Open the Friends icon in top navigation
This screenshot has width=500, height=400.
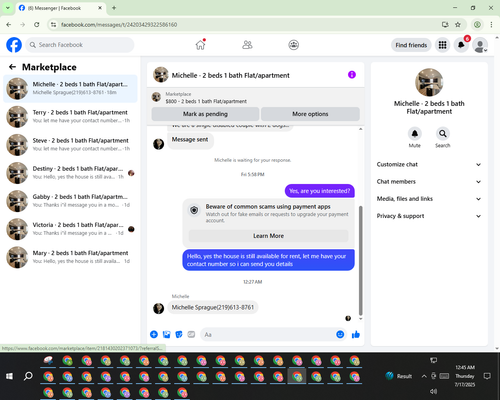(x=247, y=45)
